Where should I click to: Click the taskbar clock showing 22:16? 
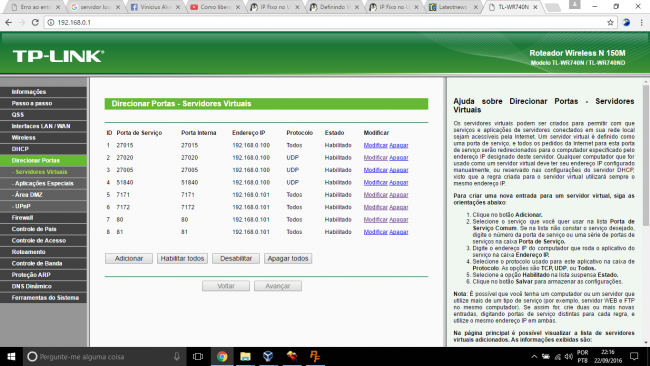tap(608, 356)
